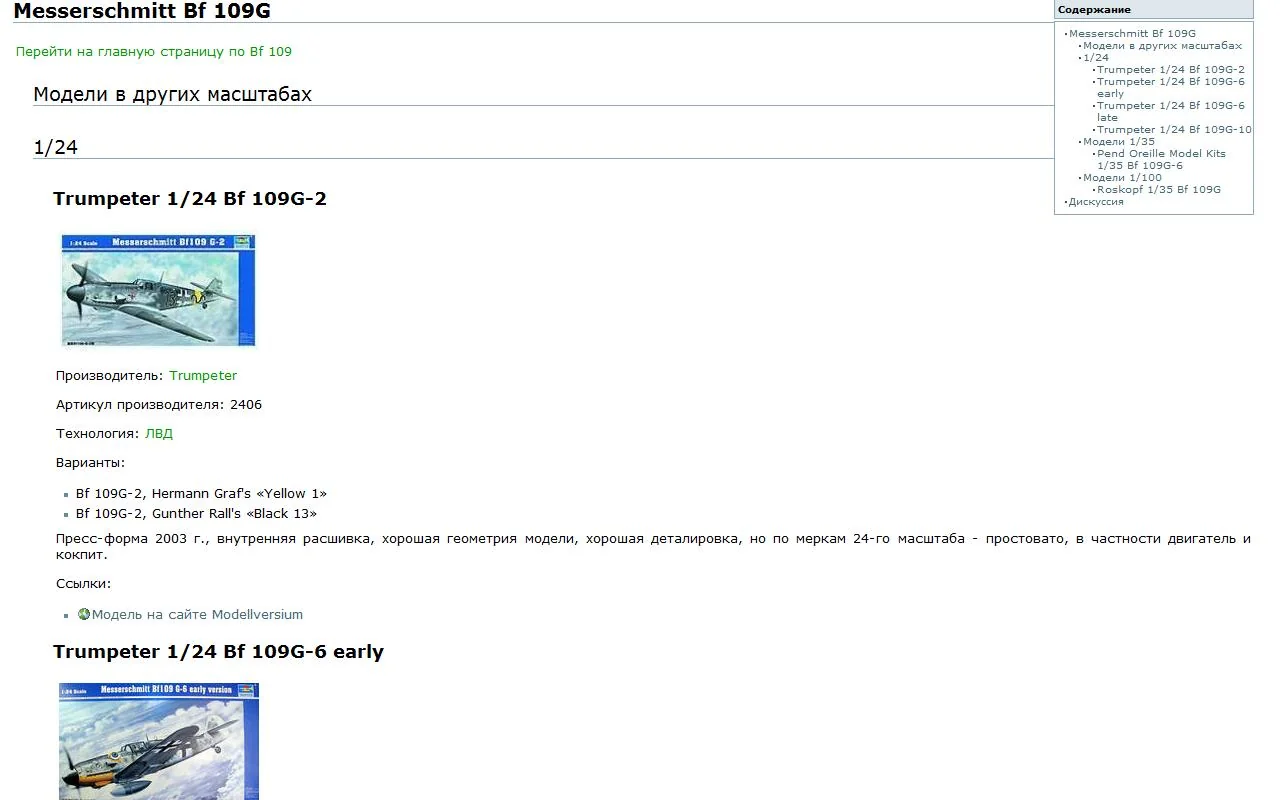The image size is (1280, 800).
Task: Open the Bf 109G-2 box art thumbnail
Action: 158,290
